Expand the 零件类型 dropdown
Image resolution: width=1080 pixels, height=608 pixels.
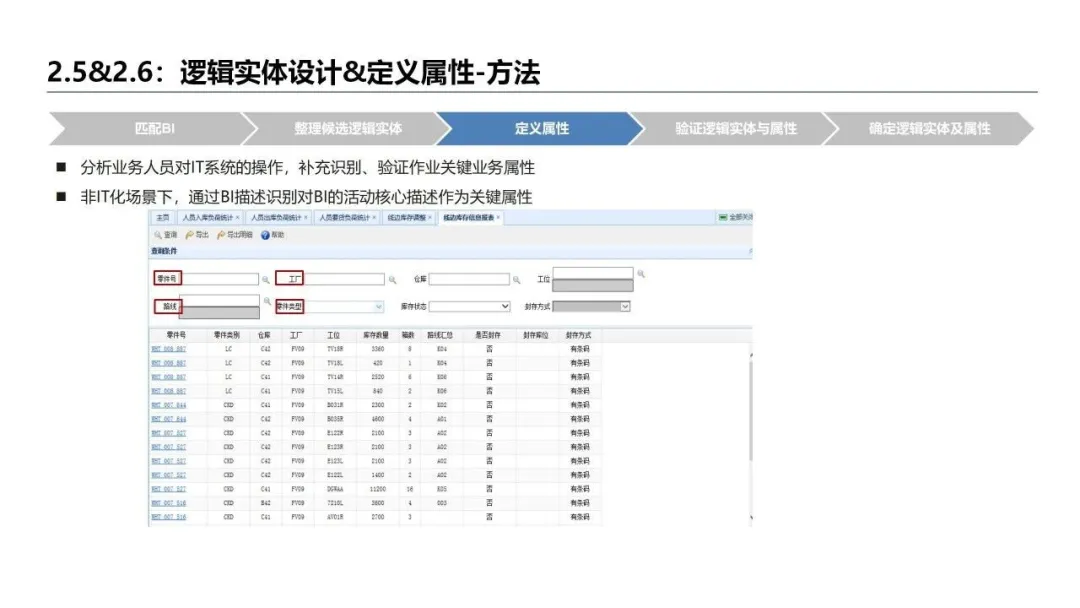379,307
